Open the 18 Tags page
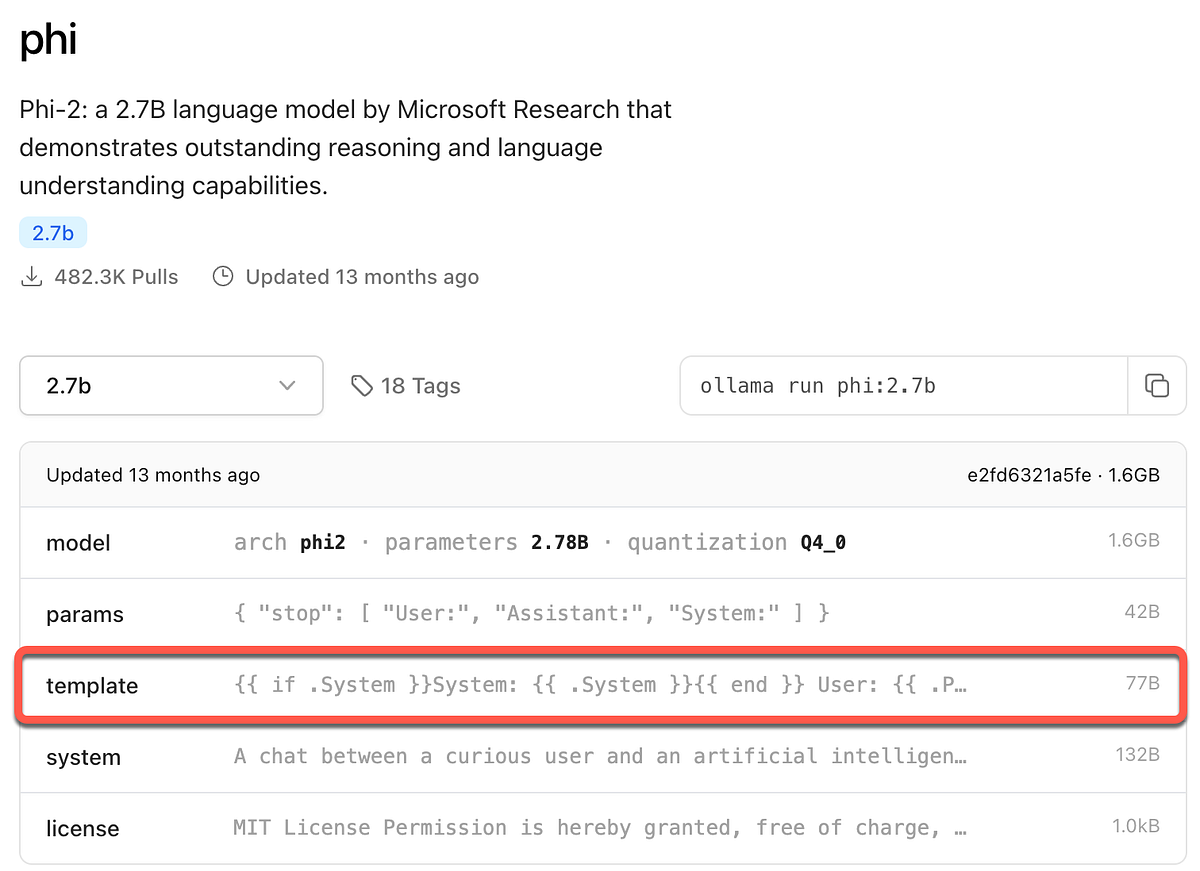This screenshot has width=1200, height=871. click(x=418, y=385)
